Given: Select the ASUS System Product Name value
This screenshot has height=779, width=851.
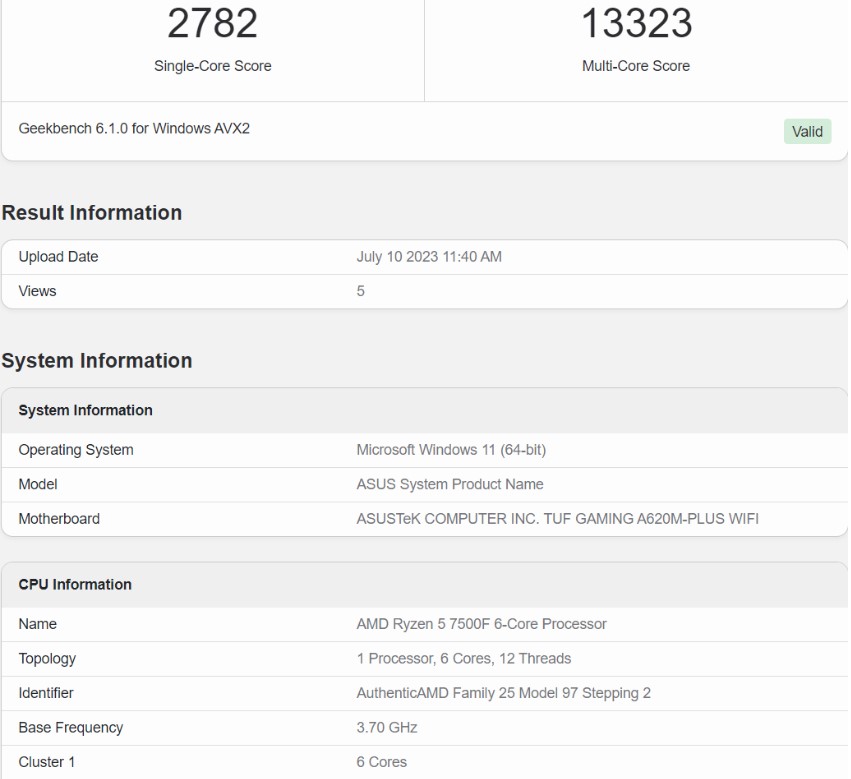Looking at the screenshot, I should click(x=450, y=484).
